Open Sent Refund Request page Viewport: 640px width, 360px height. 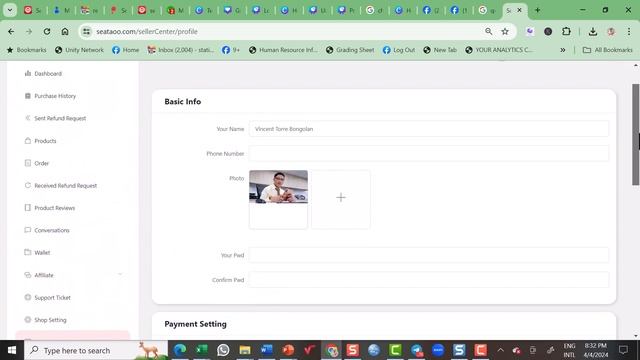(55, 118)
